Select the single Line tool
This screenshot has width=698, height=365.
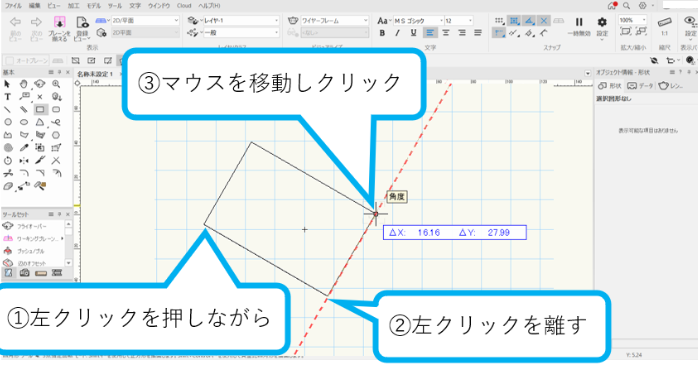(x=8, y=110)
